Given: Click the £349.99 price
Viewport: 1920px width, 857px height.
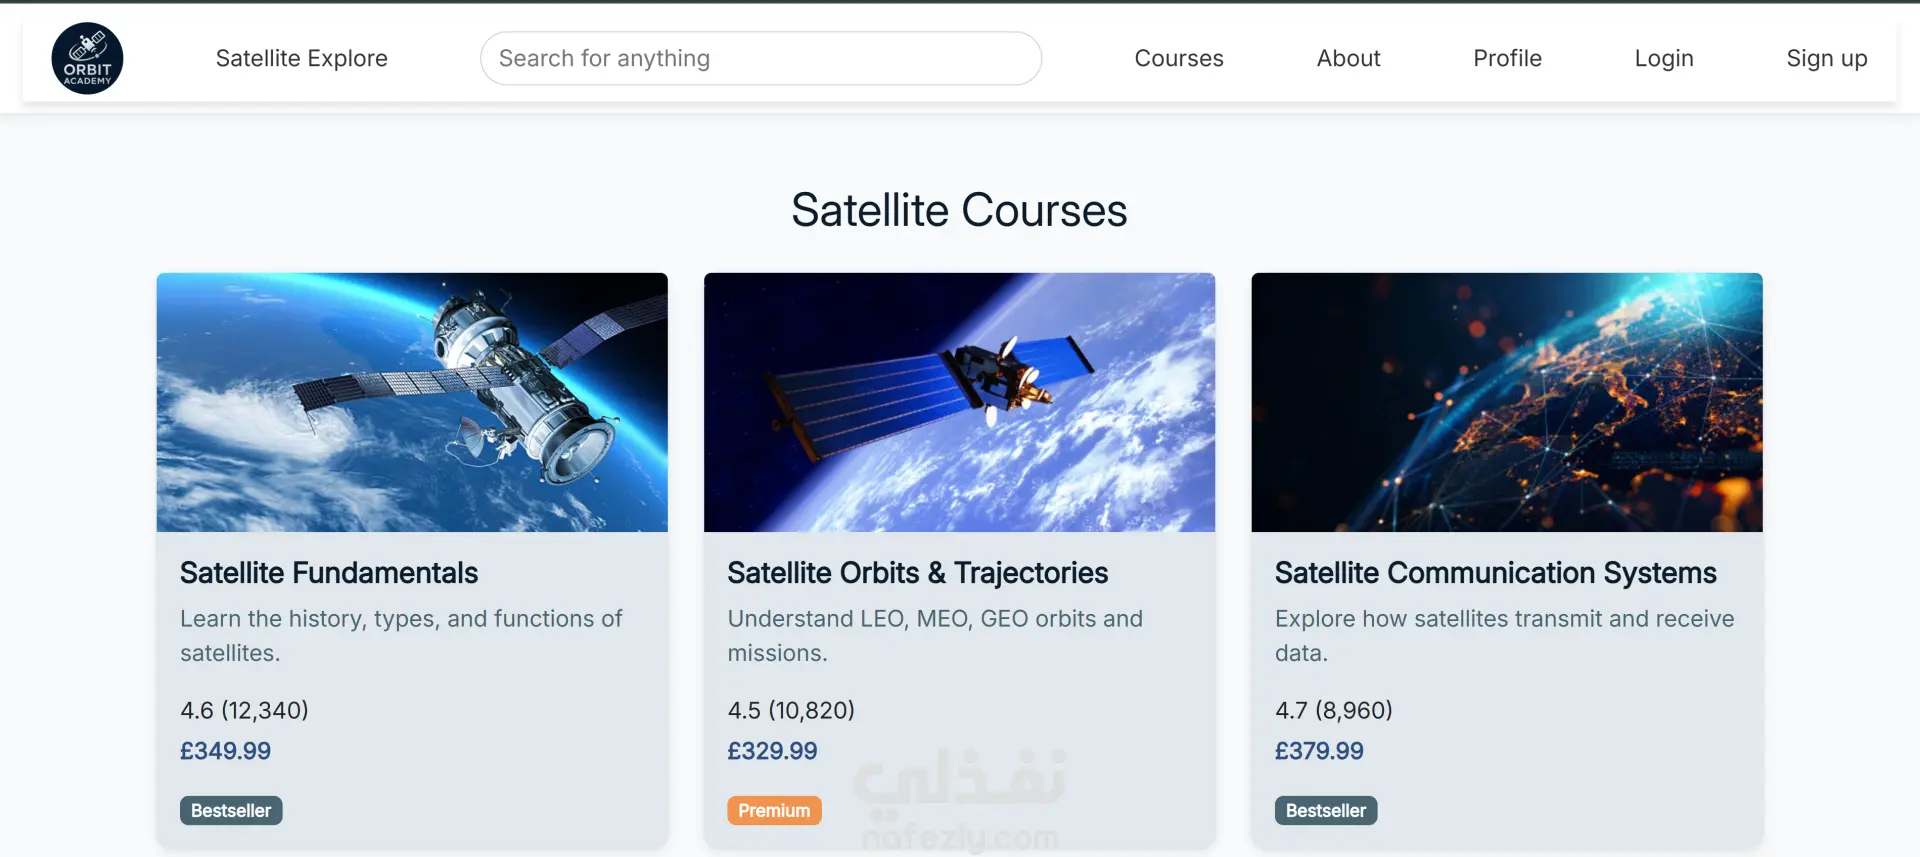Looking at the screenshot, I should coord(225,751).
